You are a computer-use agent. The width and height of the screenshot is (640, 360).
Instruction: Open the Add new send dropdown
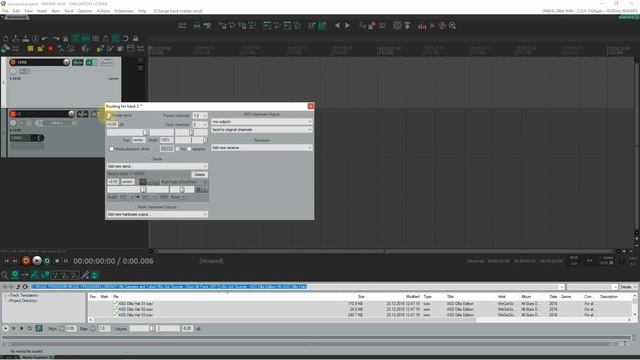(157, 166)
